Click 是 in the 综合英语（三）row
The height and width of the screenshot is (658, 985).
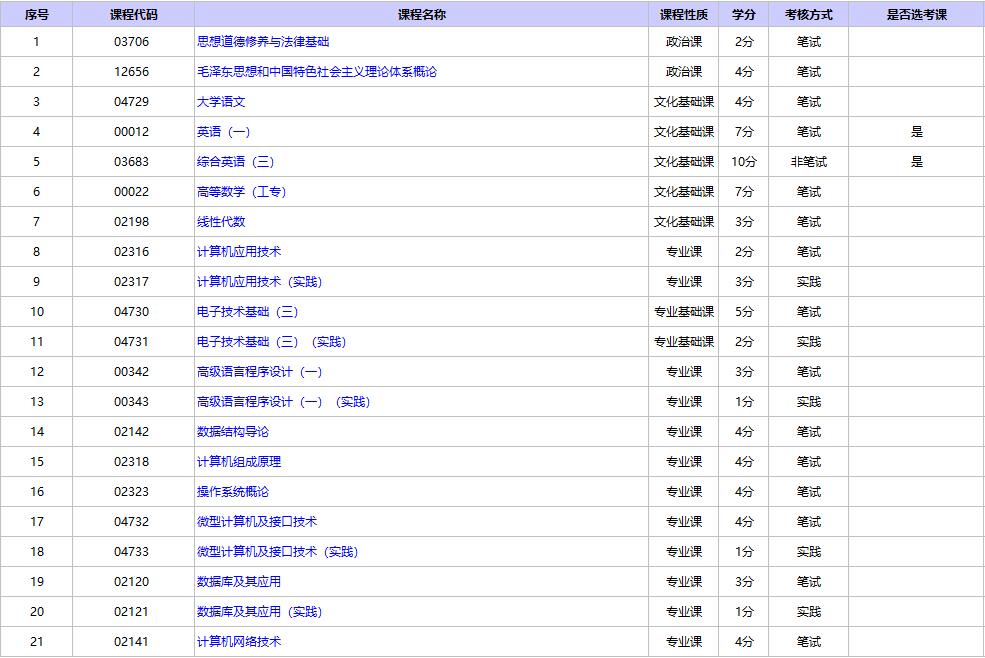(x=917, y=162)
